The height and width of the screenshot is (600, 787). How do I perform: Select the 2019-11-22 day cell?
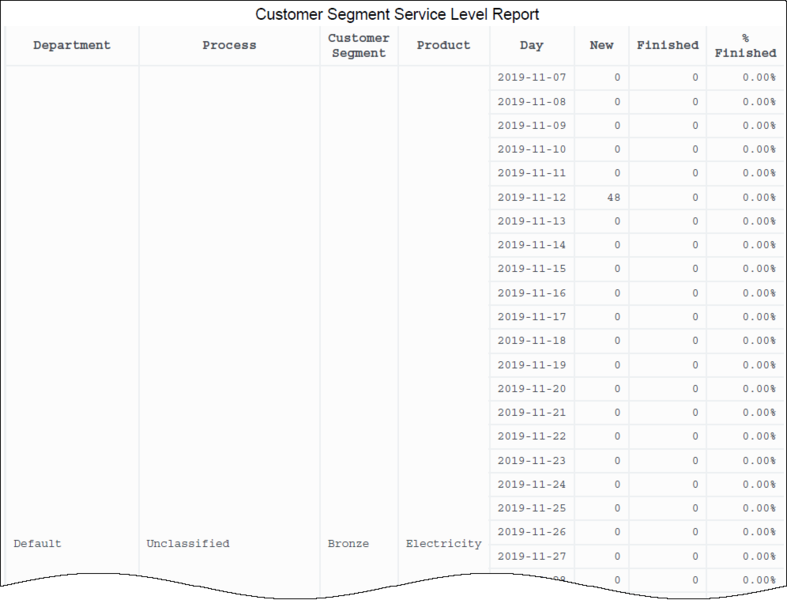coord(531,436)
